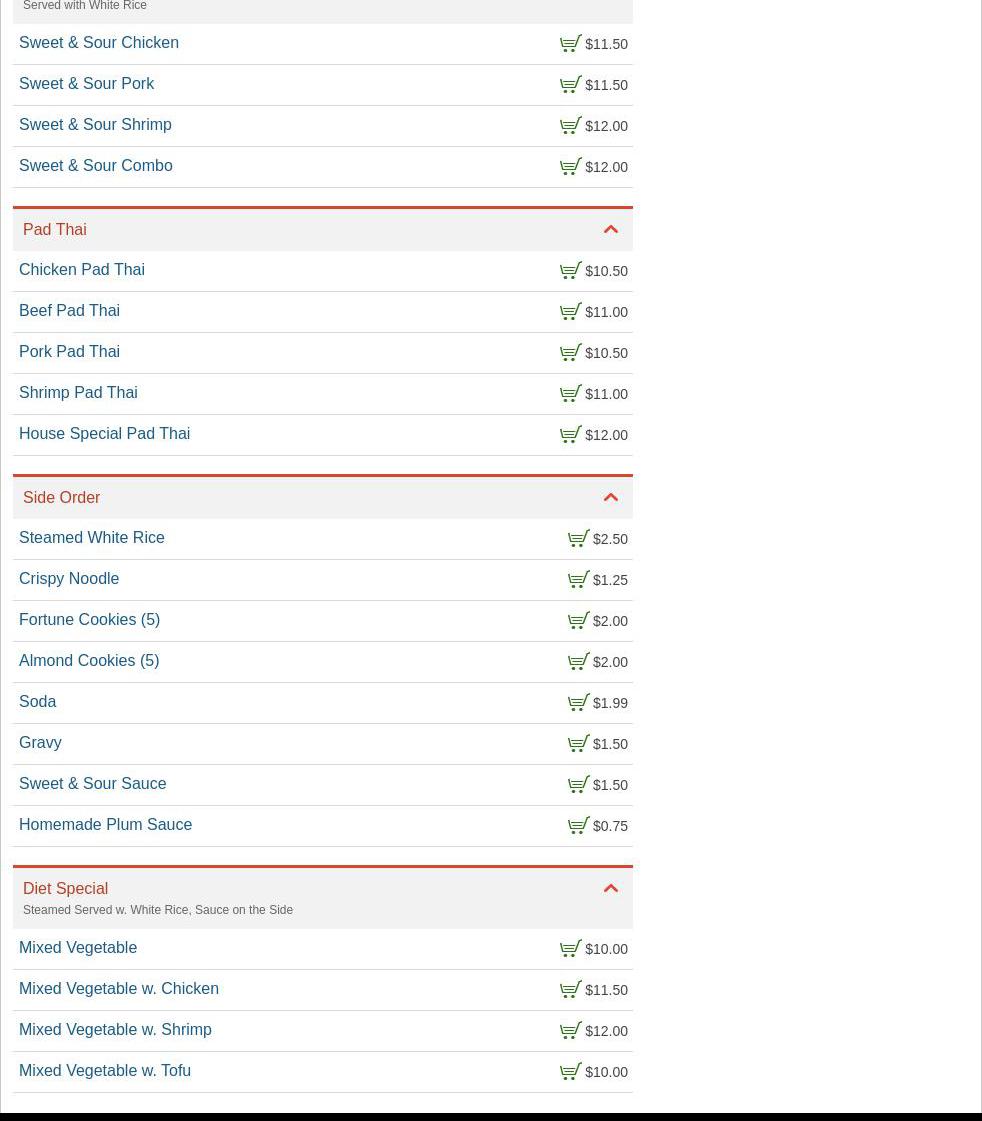Collapse the Side Order section chevron
Image resolution: width=982 pixels, height=1121 pixels.
tap(610, 498)
